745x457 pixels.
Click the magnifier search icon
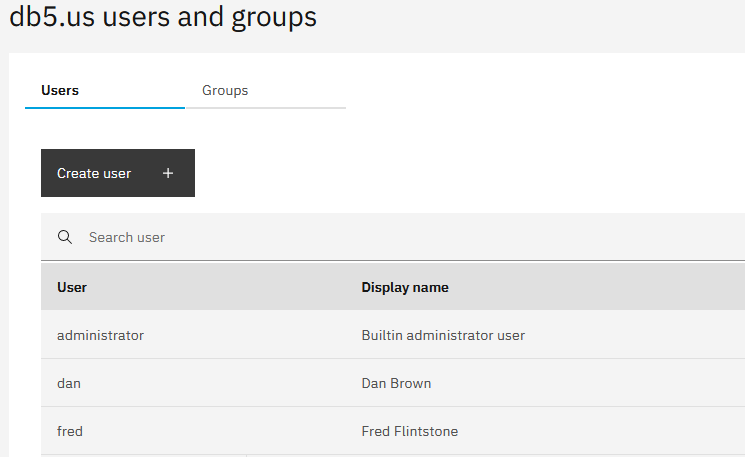65,237
